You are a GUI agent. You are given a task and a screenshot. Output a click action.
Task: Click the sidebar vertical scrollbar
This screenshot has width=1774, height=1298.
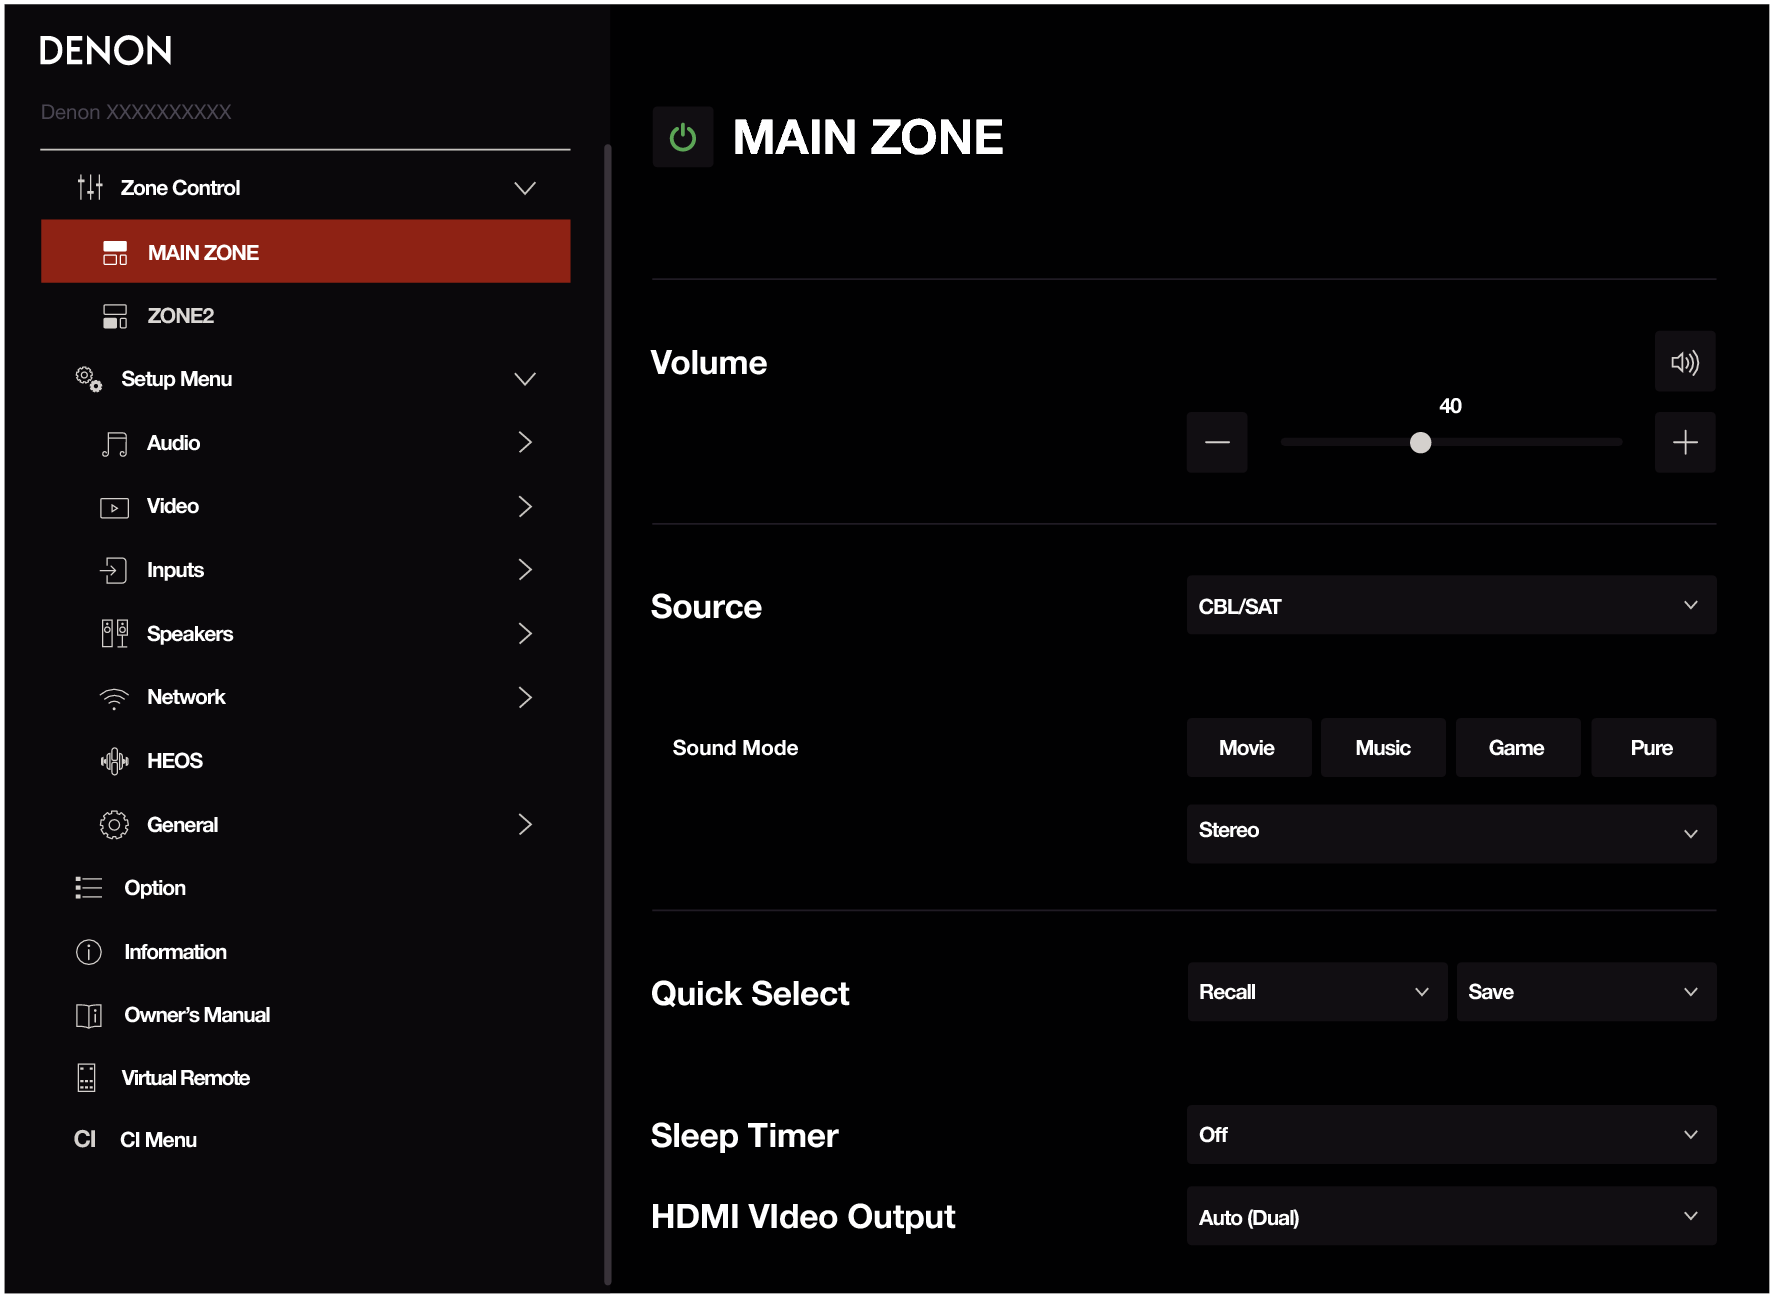(x=607, y=715)
